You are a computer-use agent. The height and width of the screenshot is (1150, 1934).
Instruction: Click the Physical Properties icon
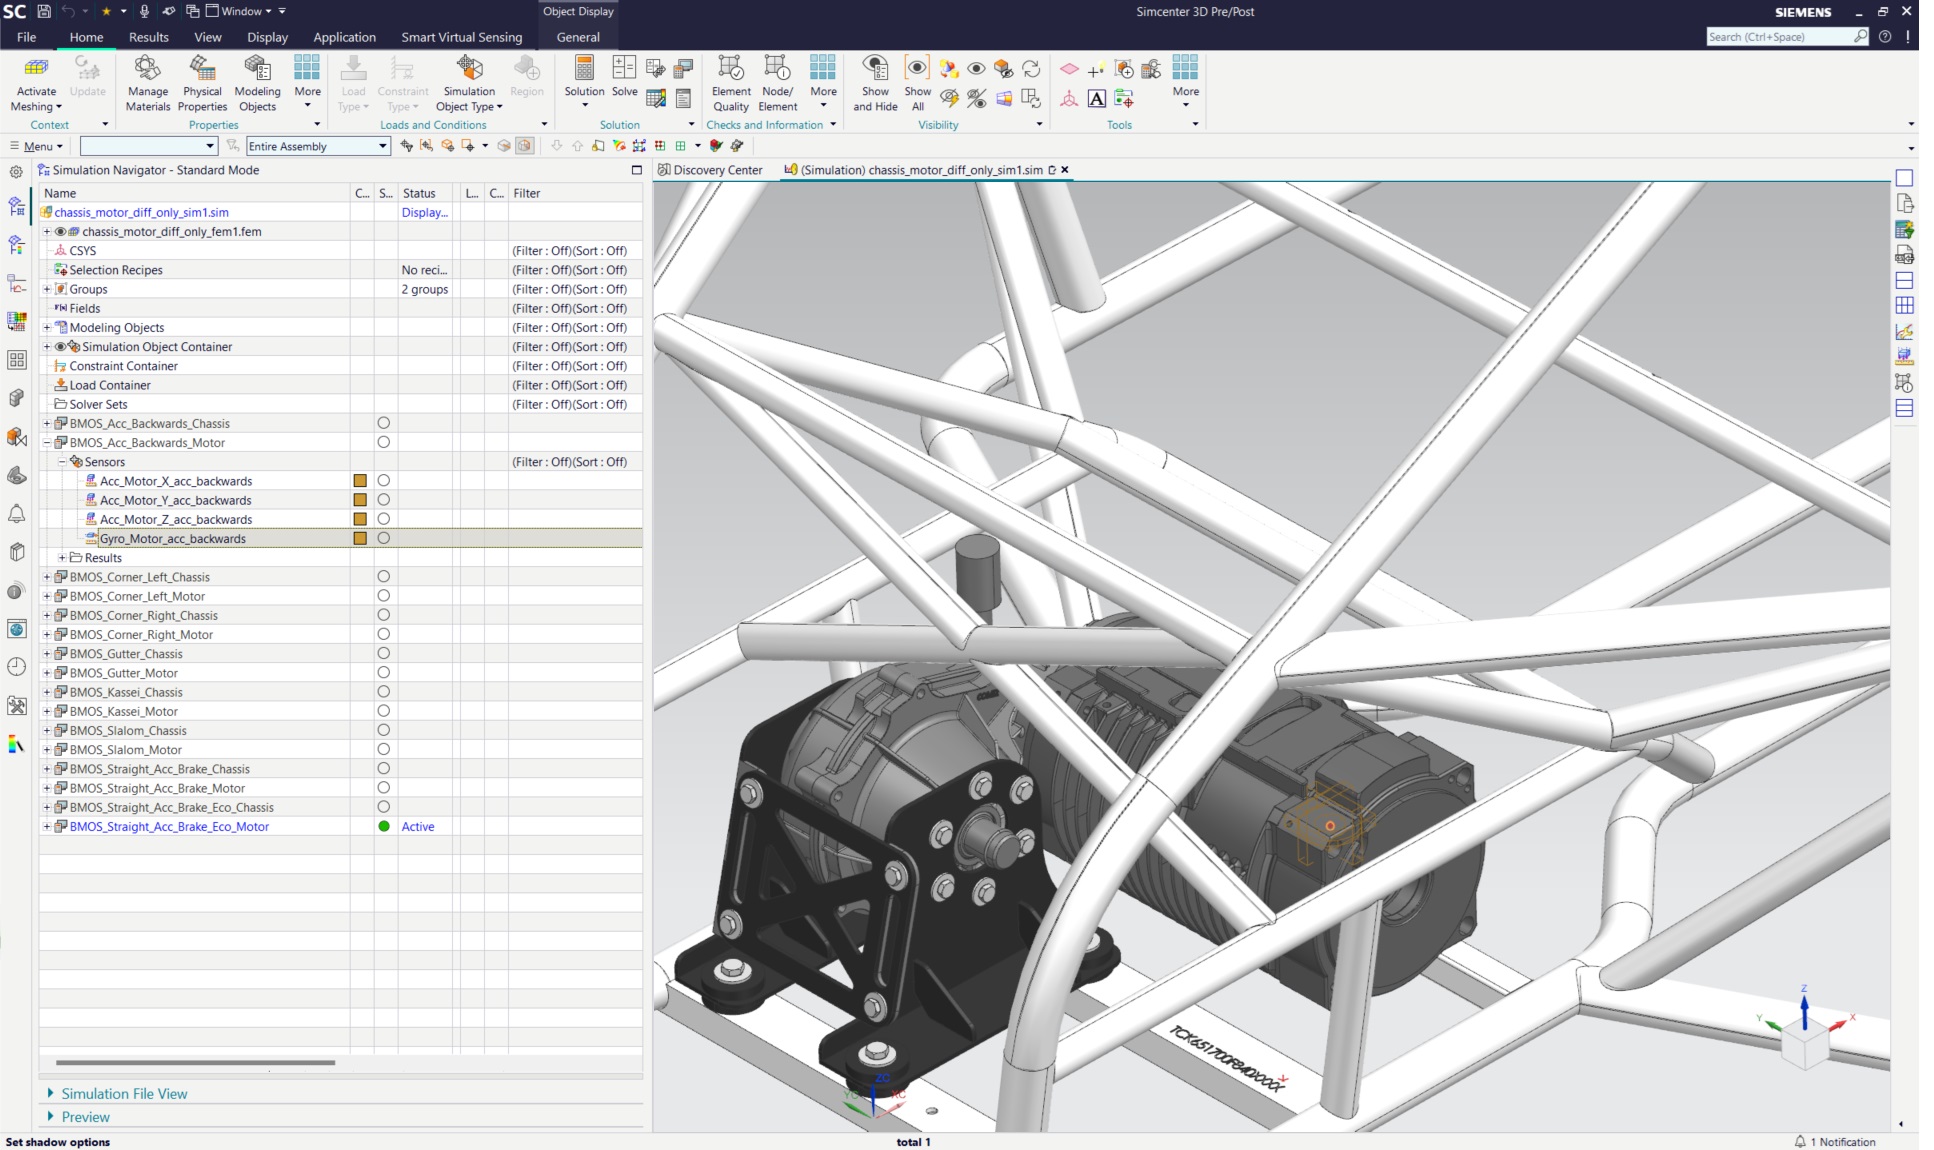click(x=202, y=69)
